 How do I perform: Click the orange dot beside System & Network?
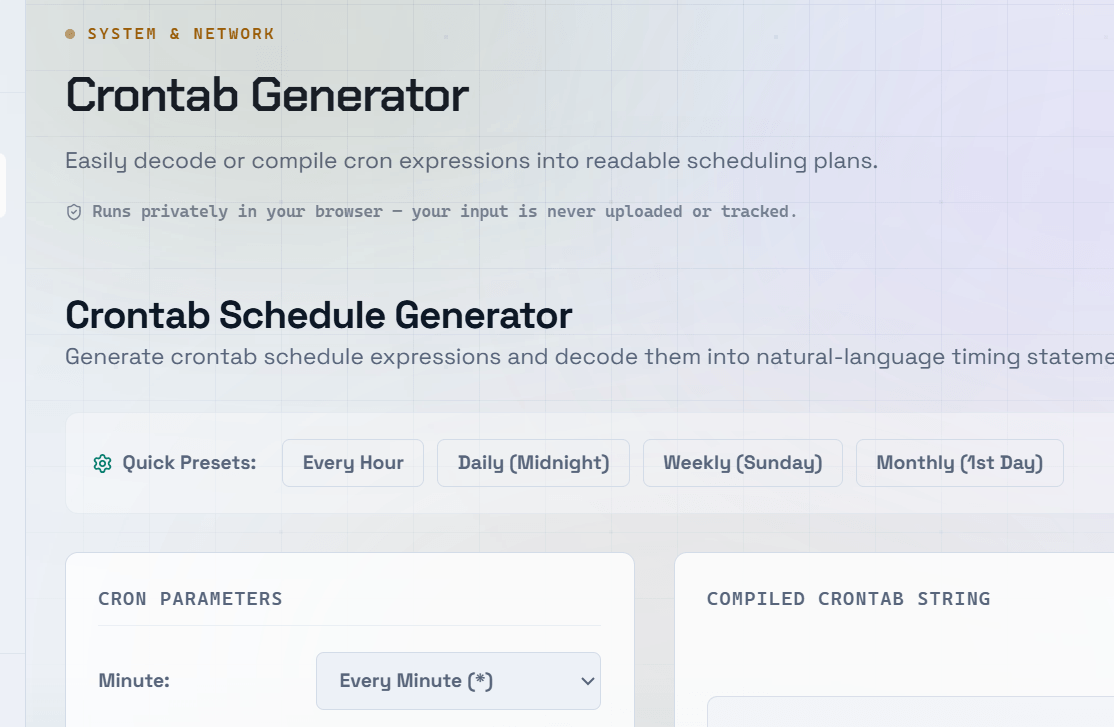pos(70,34)
